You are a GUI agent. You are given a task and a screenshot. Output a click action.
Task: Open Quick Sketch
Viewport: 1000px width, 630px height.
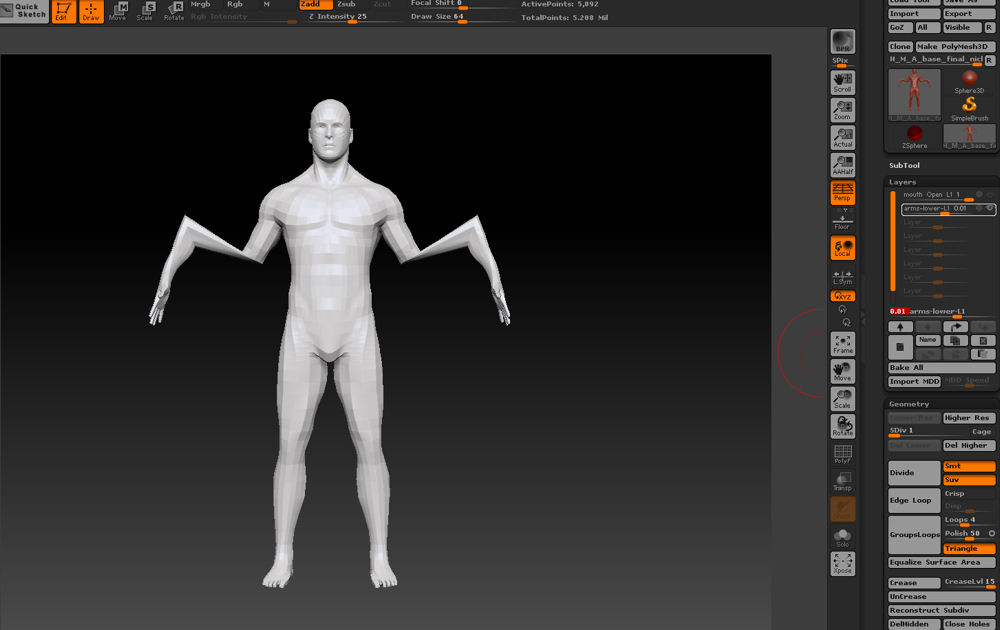pos(24,11)
